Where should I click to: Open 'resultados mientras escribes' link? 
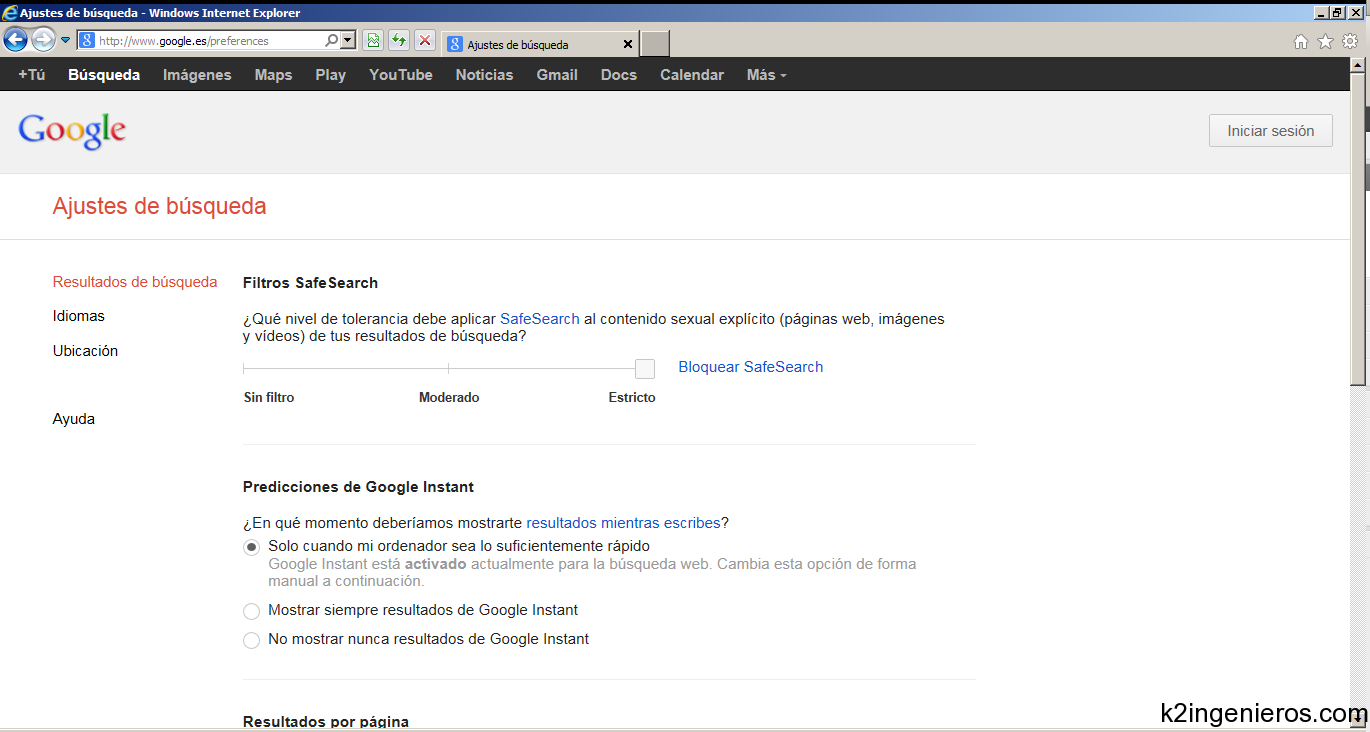click(623, 523)
